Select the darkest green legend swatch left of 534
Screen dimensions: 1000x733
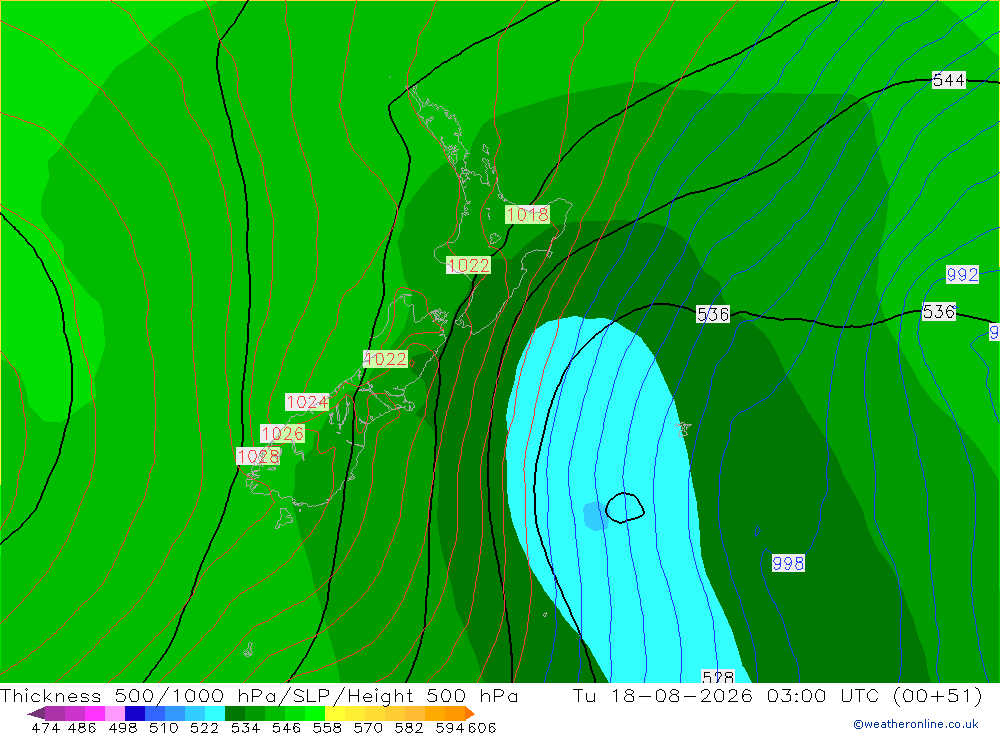click(x=235, y=713)
